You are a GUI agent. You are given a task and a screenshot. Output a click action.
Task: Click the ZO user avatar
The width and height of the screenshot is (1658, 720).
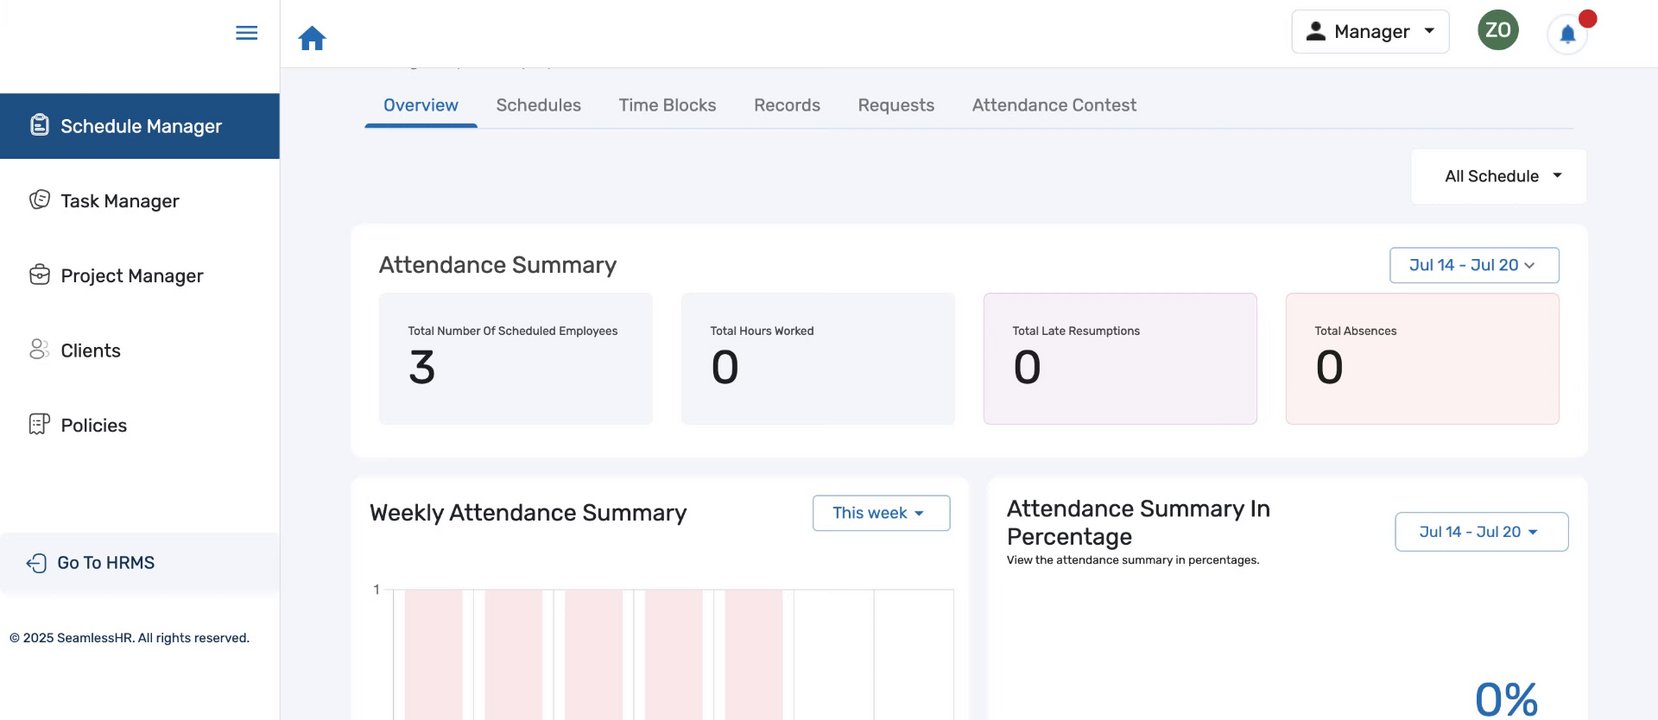pos(1497,30)
